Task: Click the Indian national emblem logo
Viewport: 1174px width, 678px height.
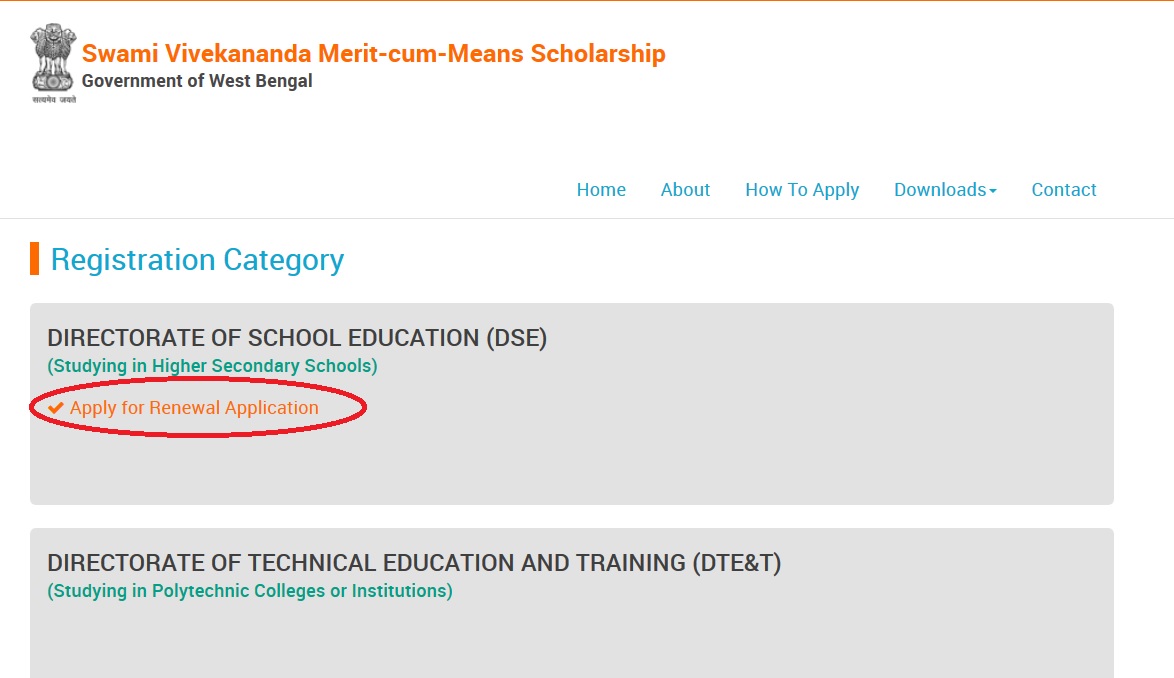Action: coord(53,58)
